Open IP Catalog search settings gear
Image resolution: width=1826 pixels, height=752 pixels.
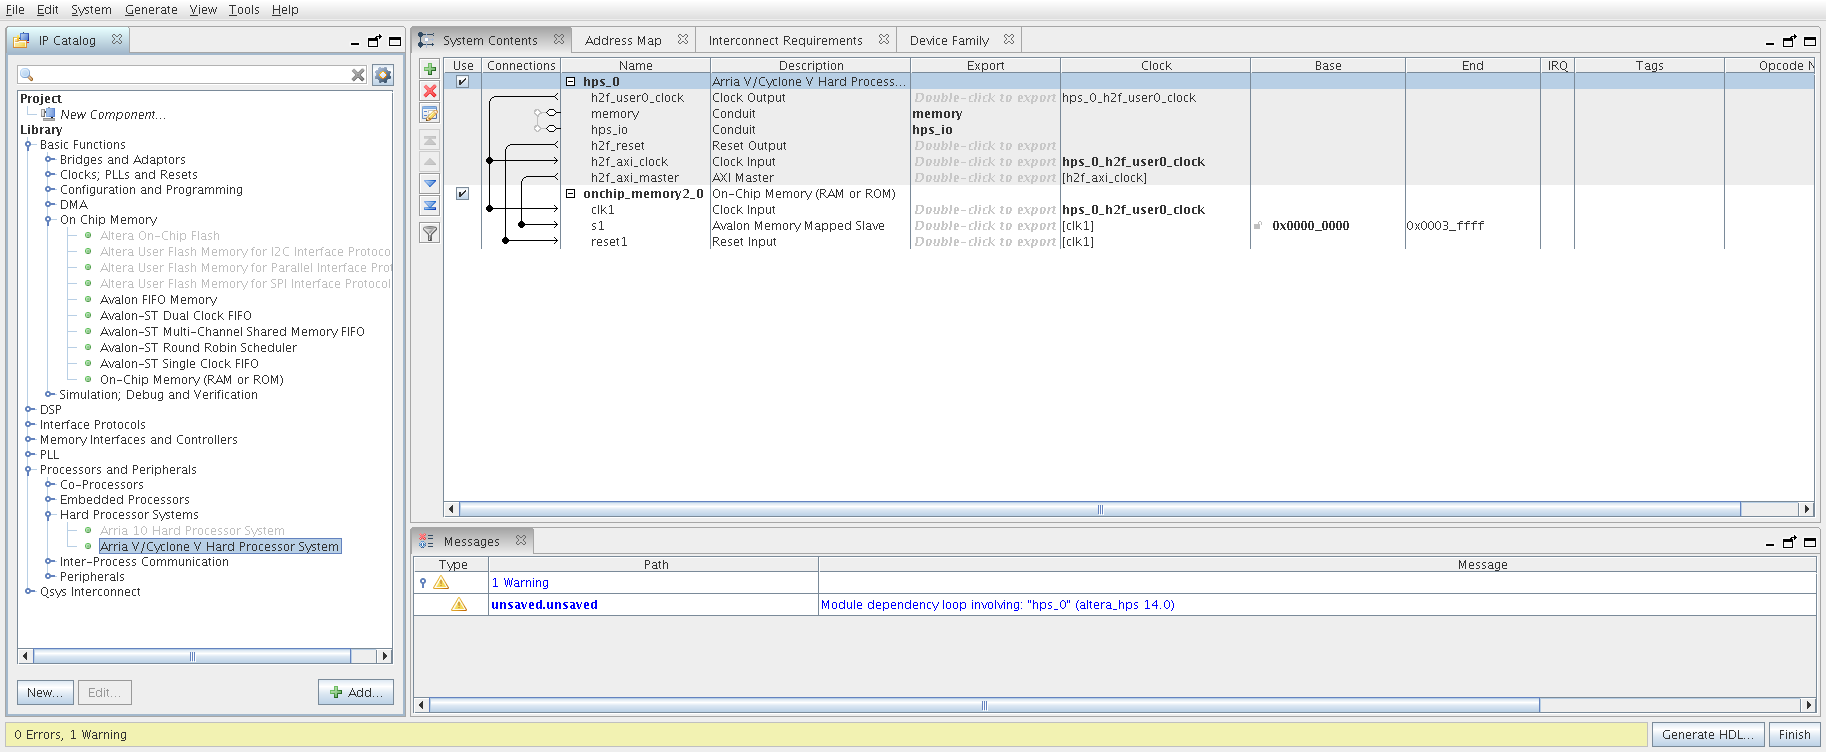tap(382, 75)
